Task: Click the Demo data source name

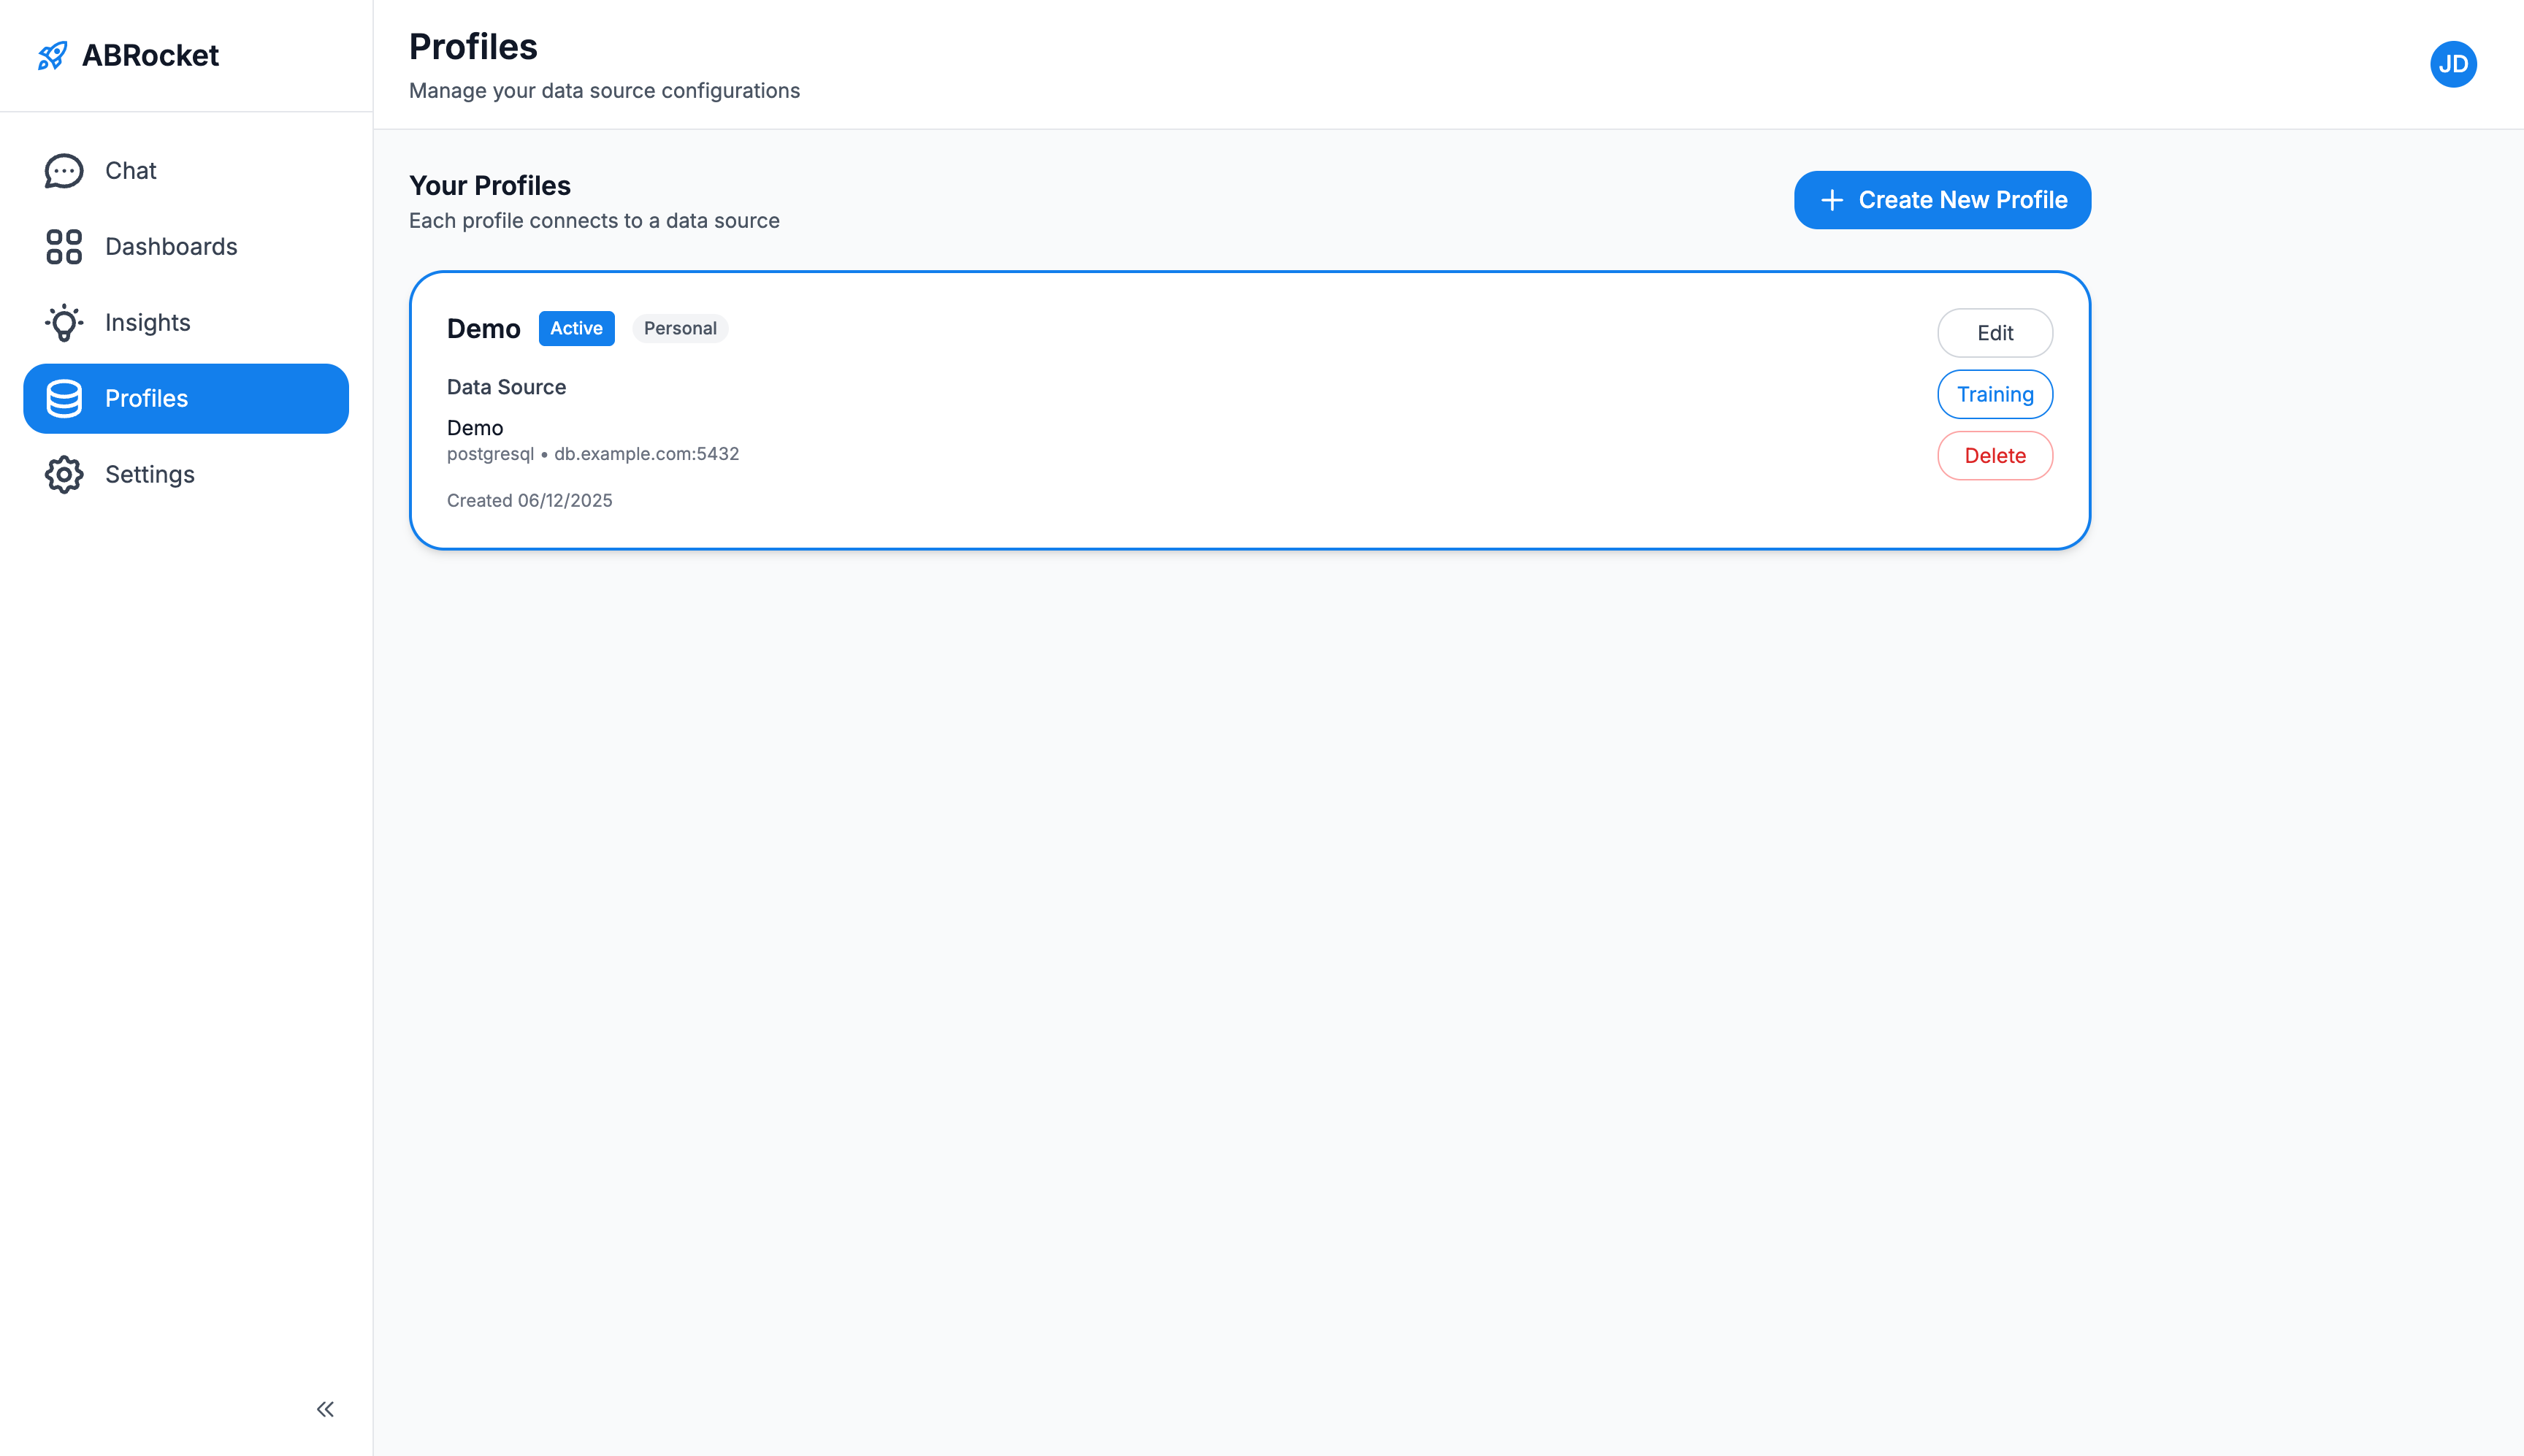Action: tap(475, 428)
